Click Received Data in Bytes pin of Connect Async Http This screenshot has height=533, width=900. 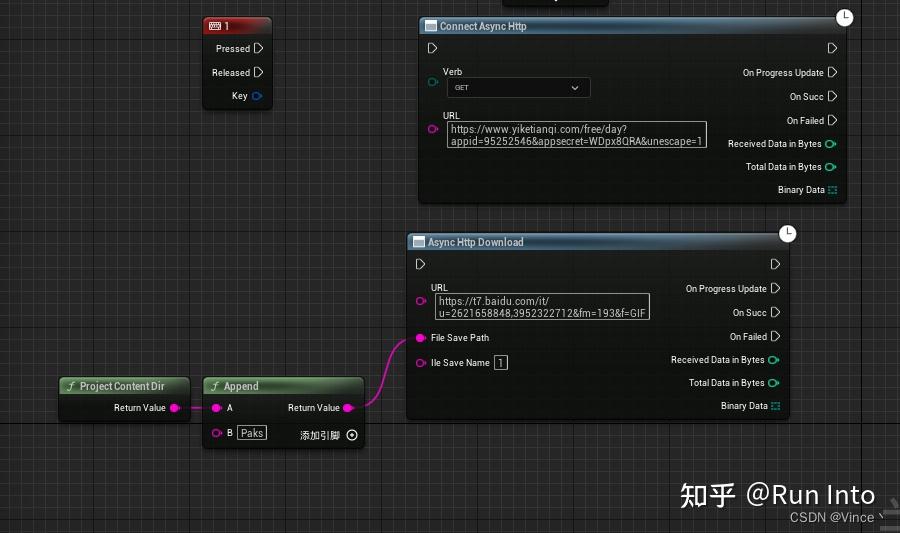click(831, 144)
